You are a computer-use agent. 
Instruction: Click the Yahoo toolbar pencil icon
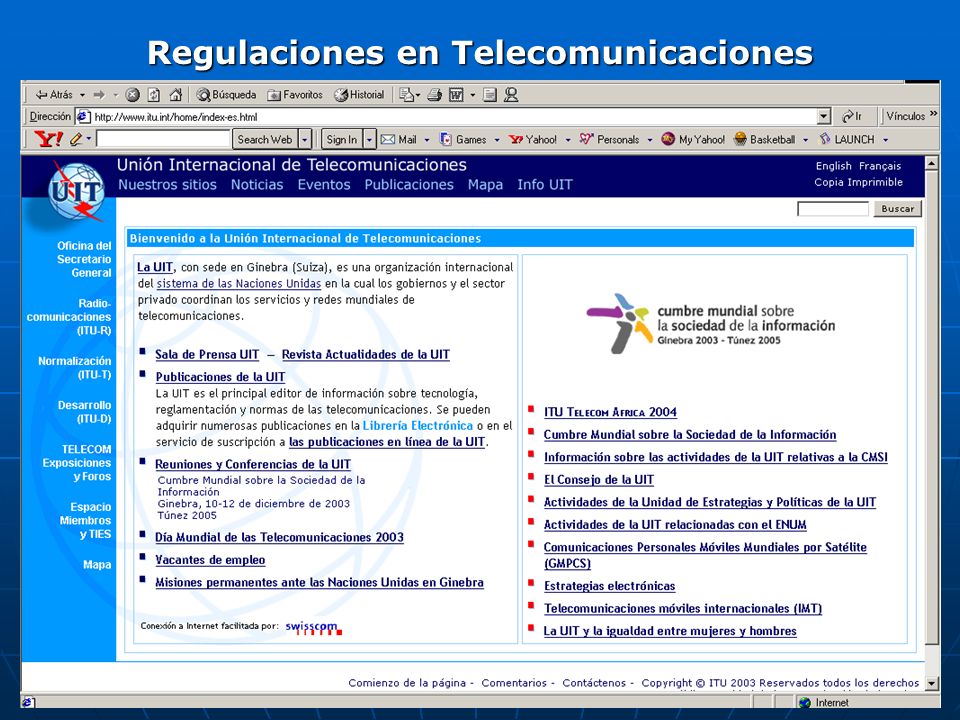tap(76, 140)
